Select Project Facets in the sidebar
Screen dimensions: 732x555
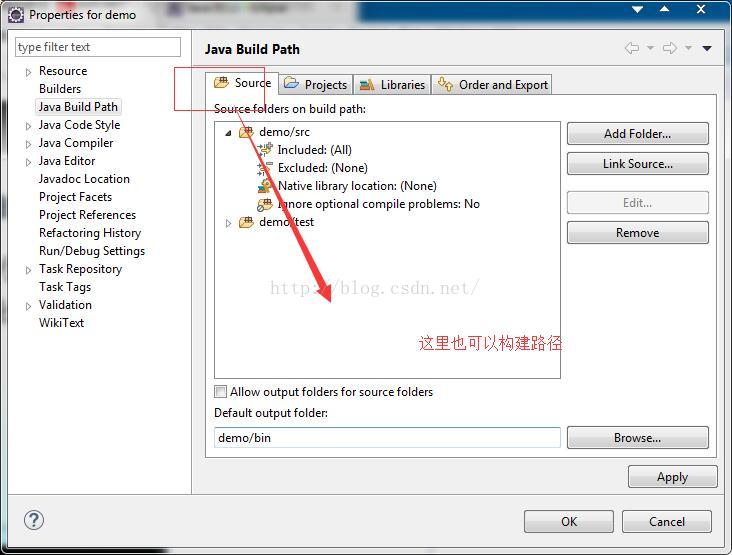(x=76, y=197)
